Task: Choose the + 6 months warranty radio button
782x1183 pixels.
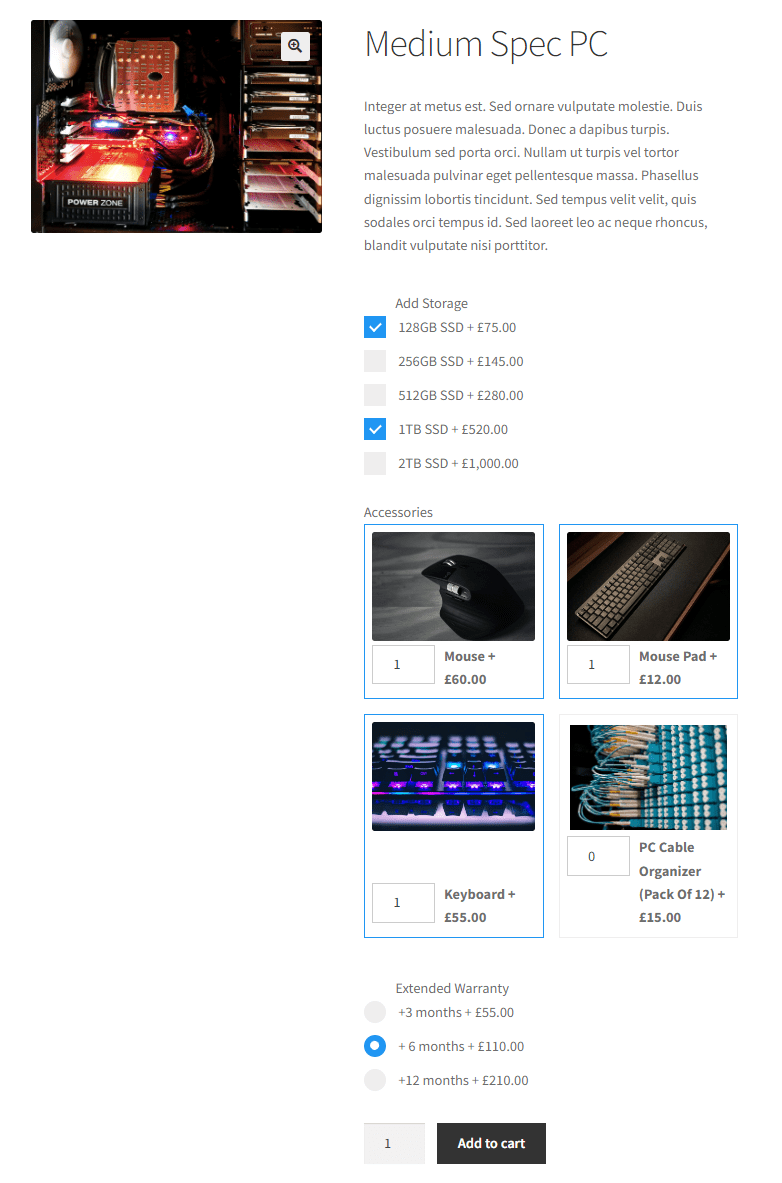Action: click(375, 1046)
